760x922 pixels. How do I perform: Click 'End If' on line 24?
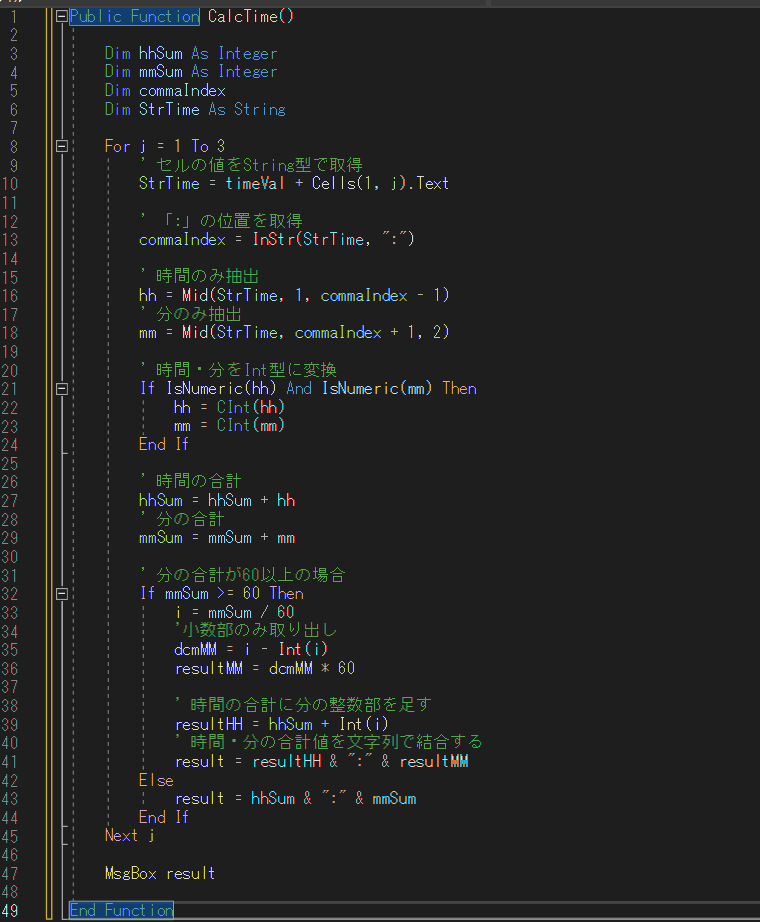[x=164, y=445]
